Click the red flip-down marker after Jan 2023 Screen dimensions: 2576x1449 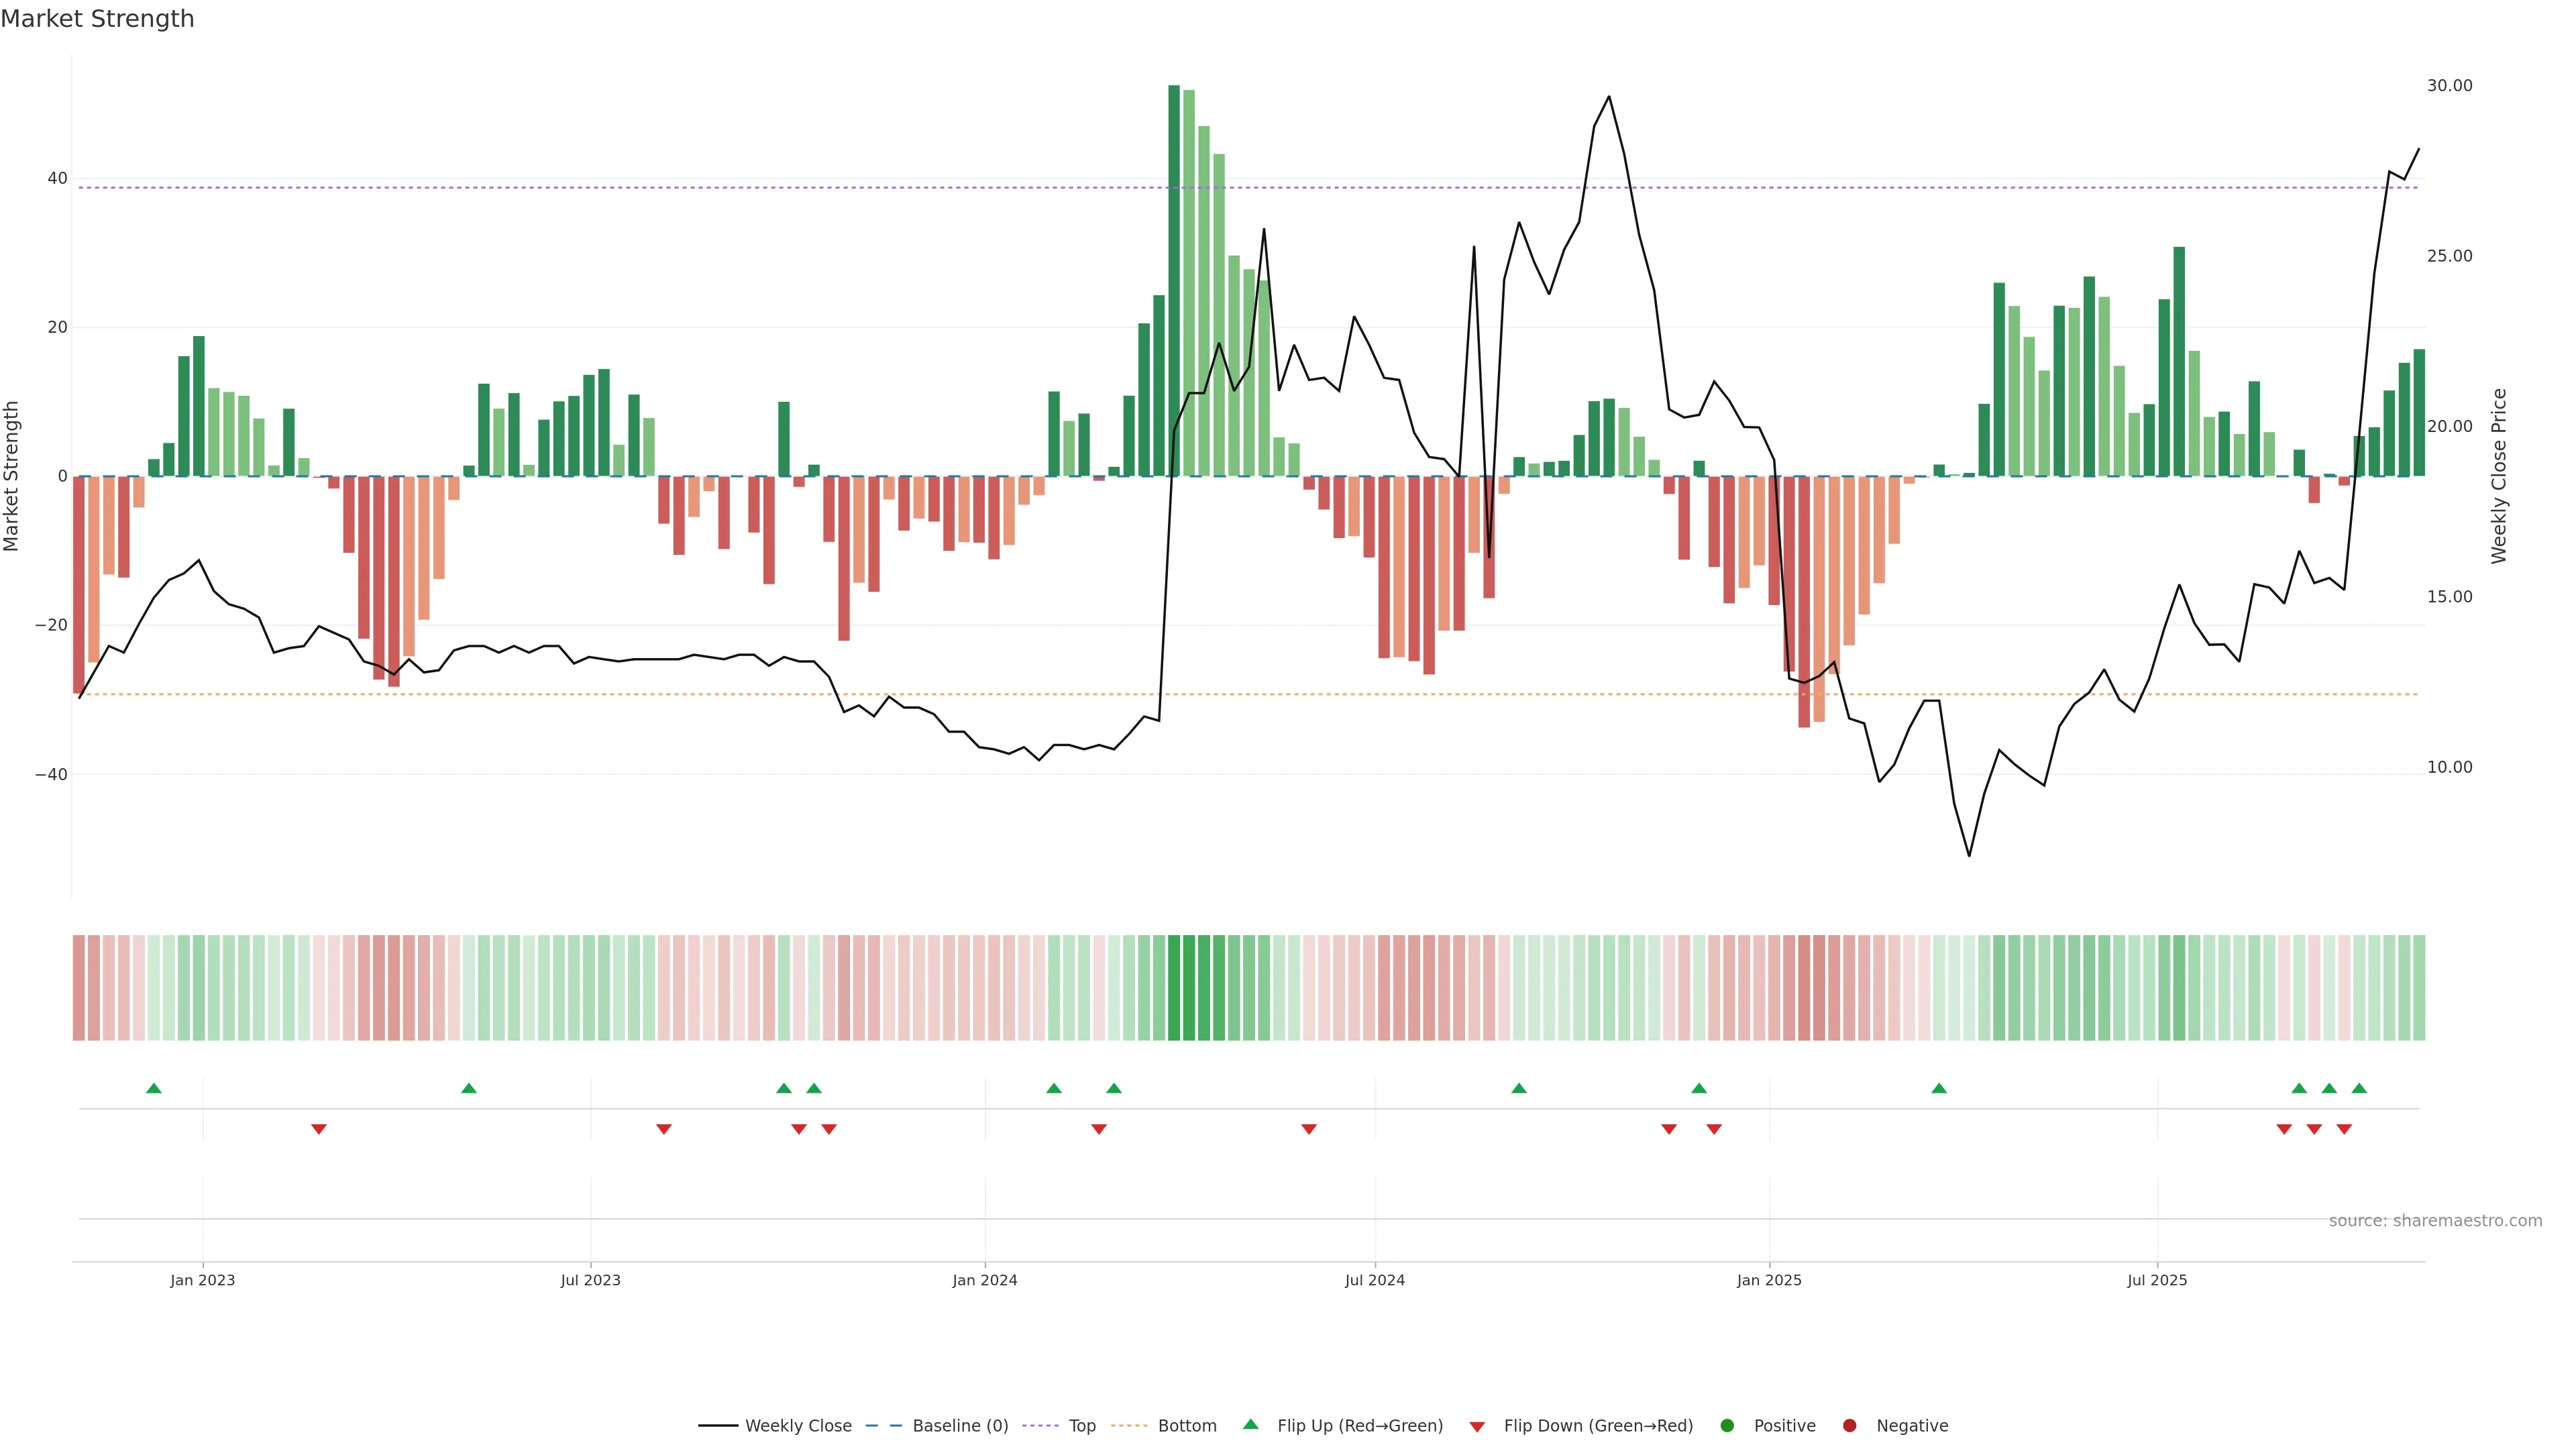point(319,1129)
